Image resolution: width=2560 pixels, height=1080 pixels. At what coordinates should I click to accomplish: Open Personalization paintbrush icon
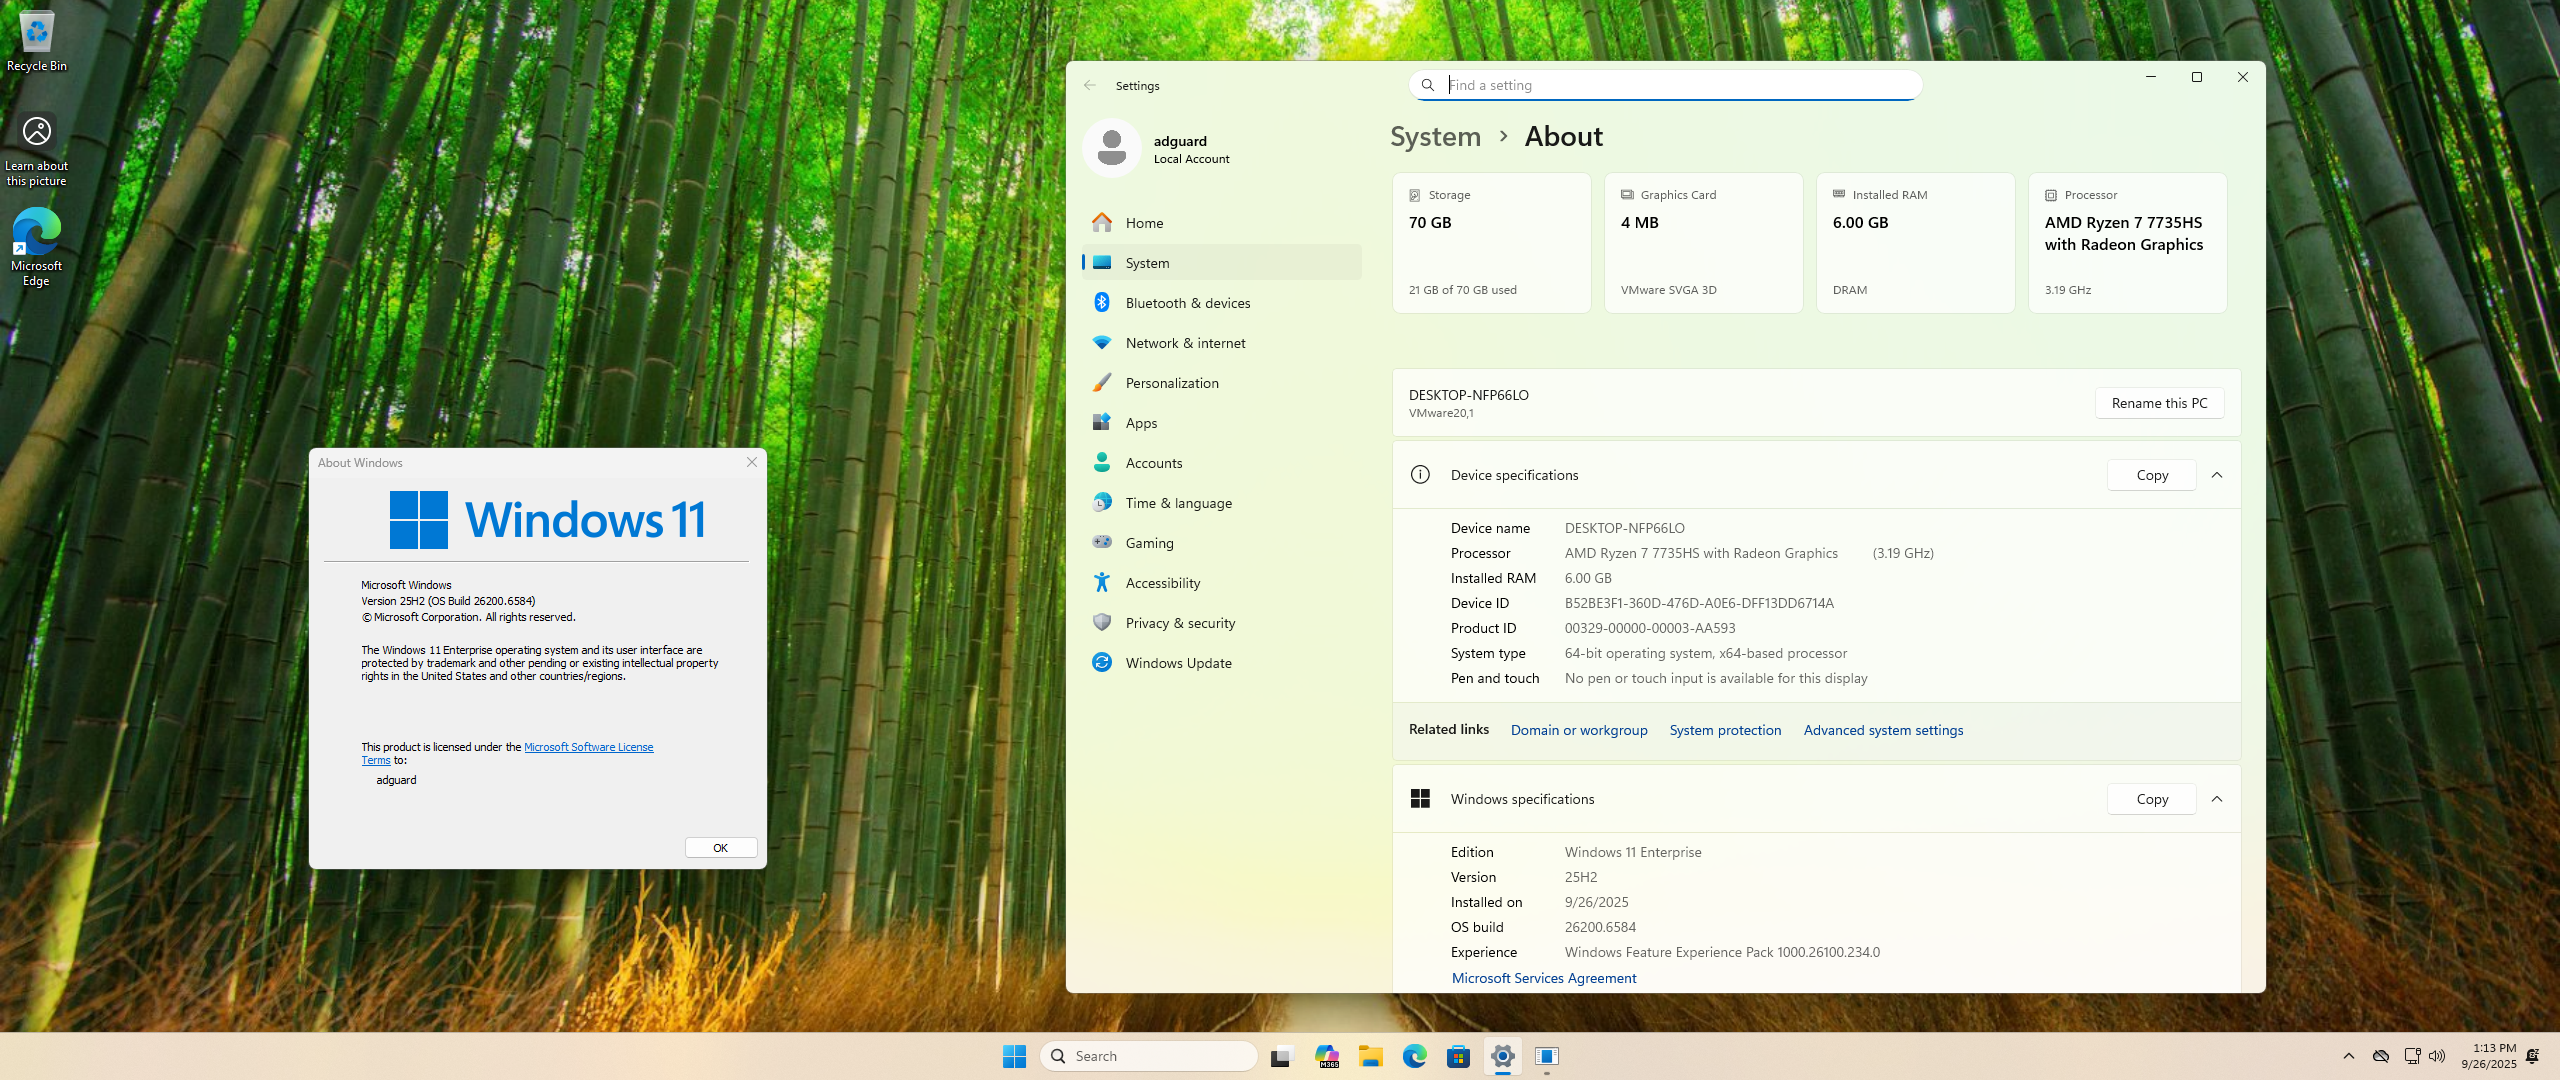click(1102, 383)
